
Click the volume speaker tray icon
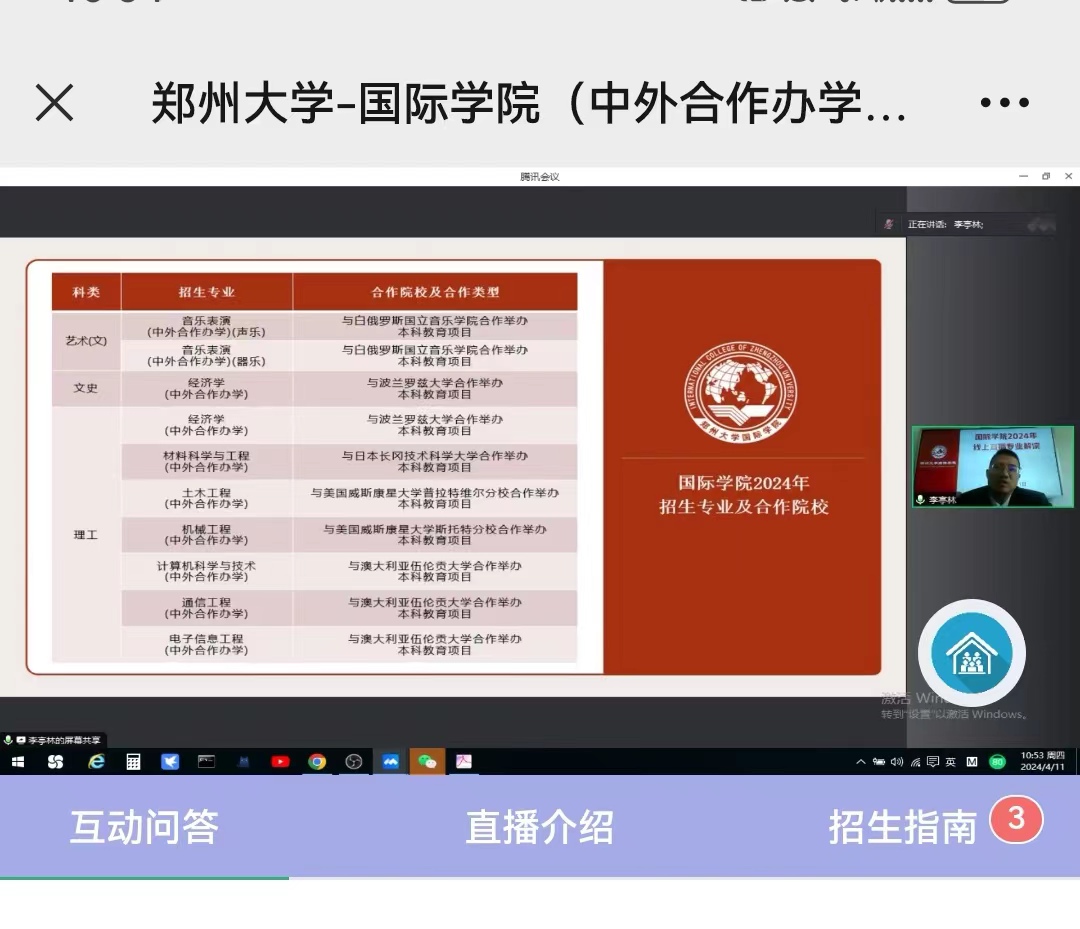coord(897,762)
